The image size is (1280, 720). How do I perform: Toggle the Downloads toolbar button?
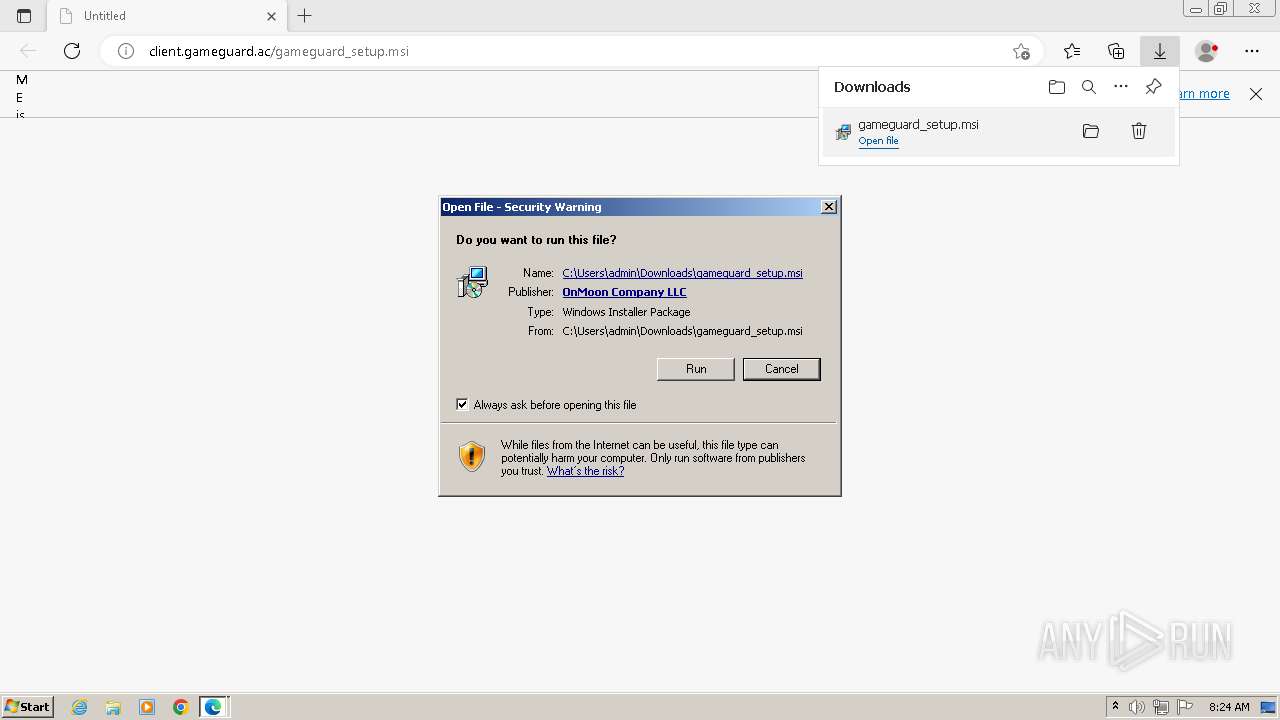pos(1160,51)
